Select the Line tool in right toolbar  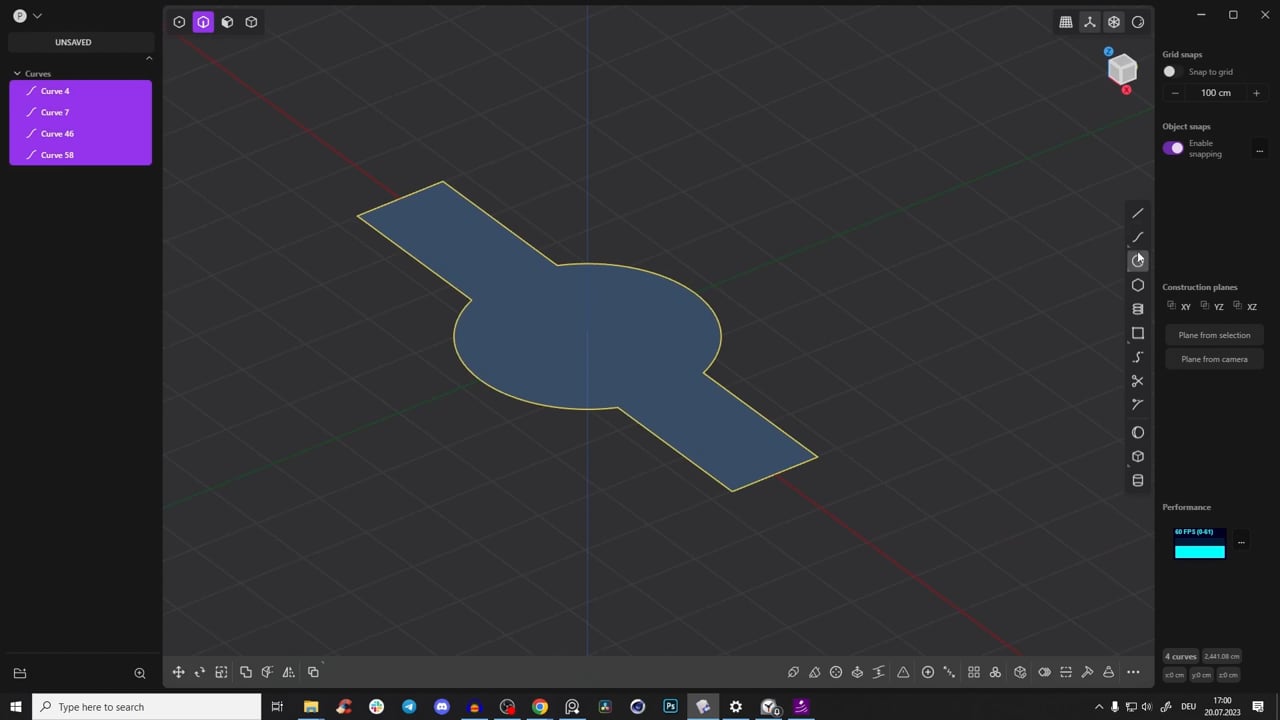[1137, 213]
